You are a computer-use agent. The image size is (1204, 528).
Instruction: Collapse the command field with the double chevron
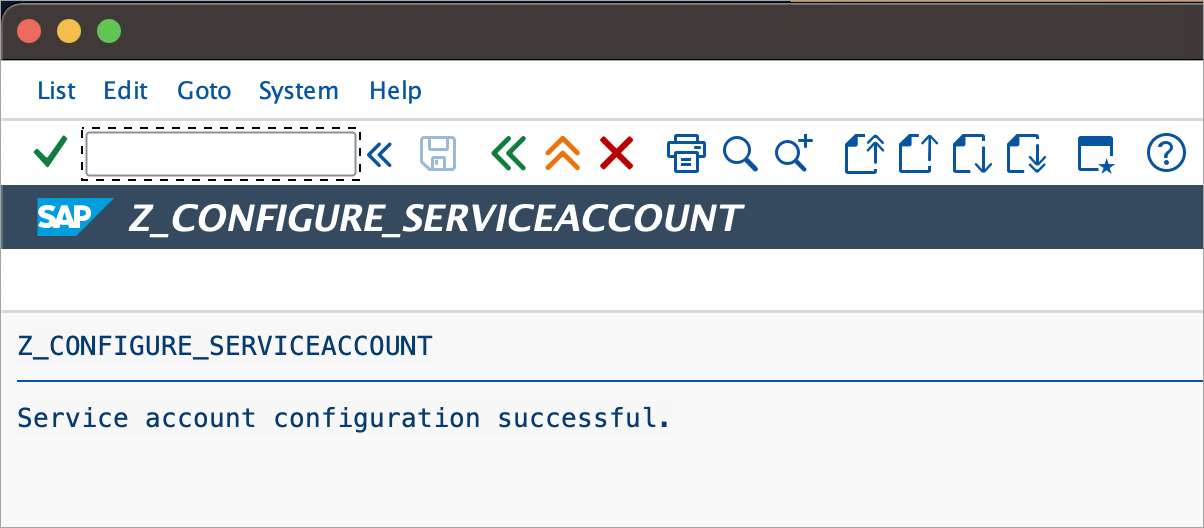pyautogui.click(x=380, y=154)
